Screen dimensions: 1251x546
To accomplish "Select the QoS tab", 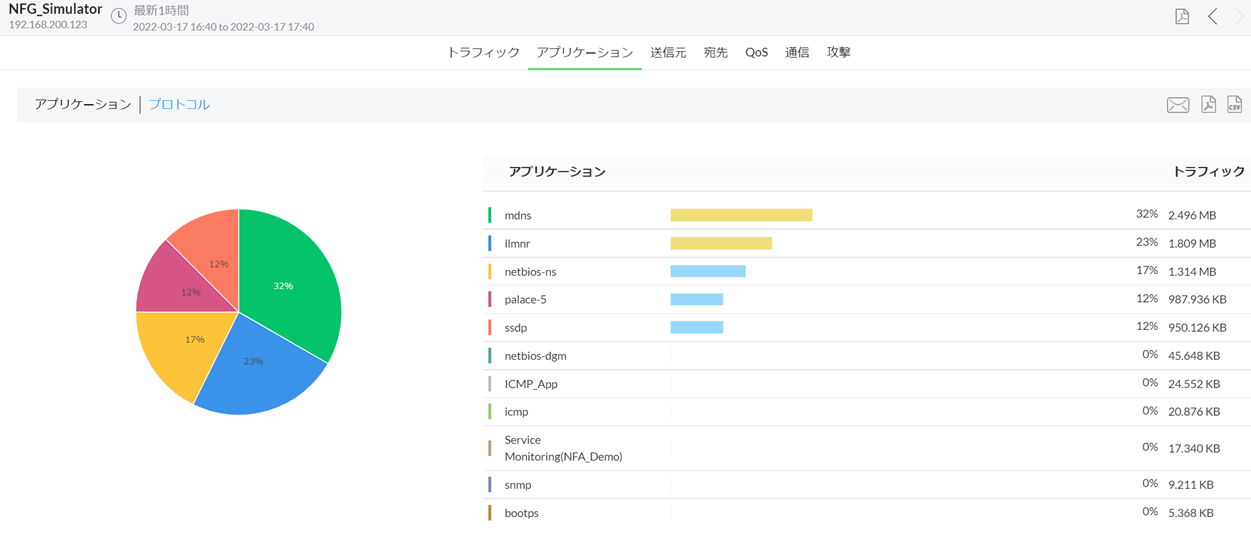I will (x=756, y=52).
